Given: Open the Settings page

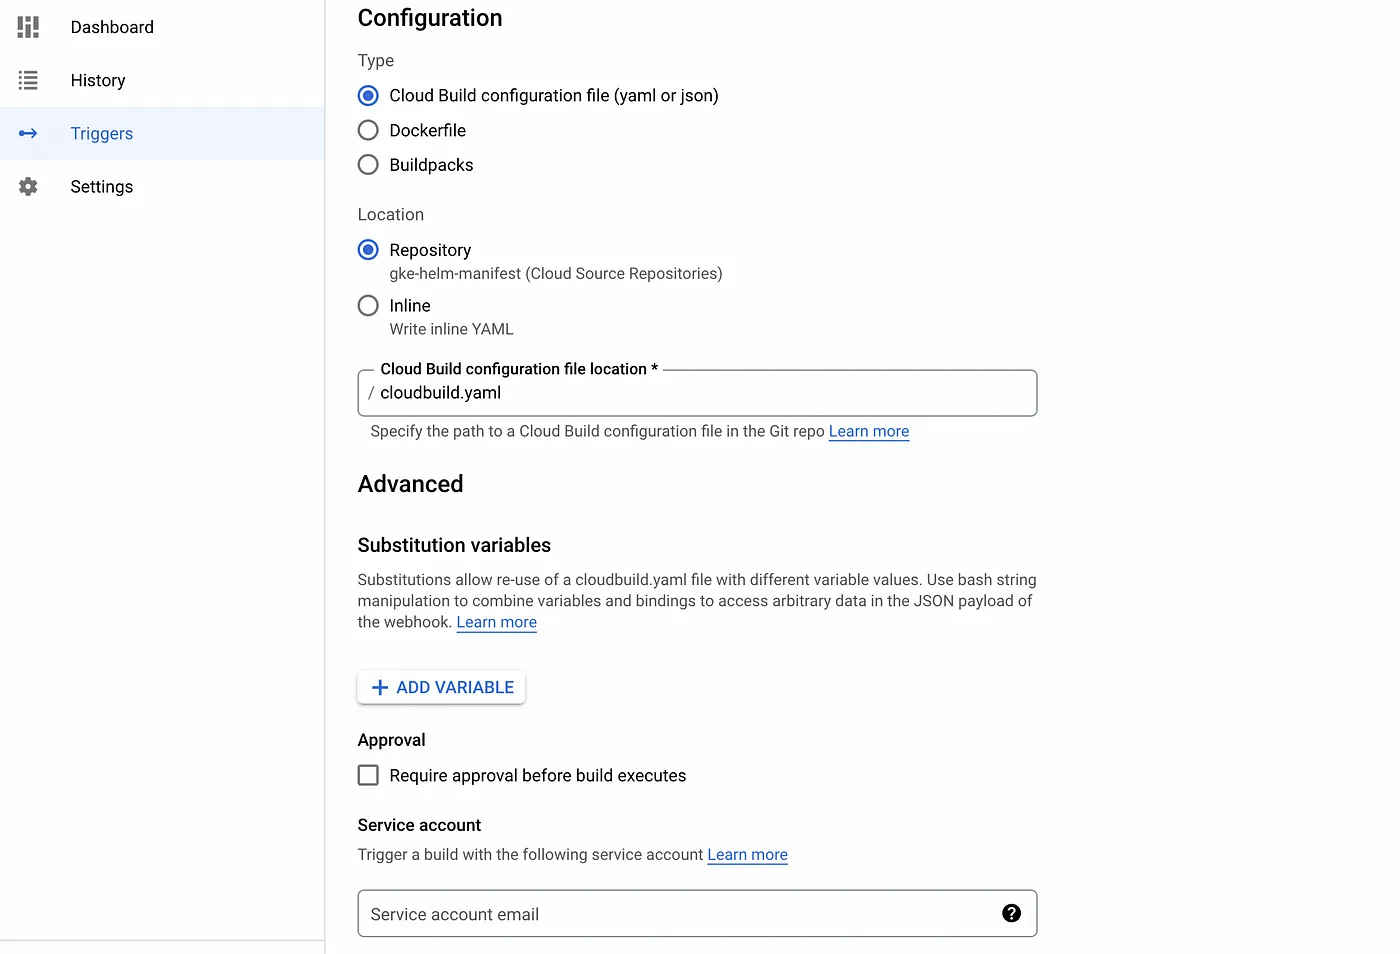Looking at the screenshot, I should tap(101, 186).
